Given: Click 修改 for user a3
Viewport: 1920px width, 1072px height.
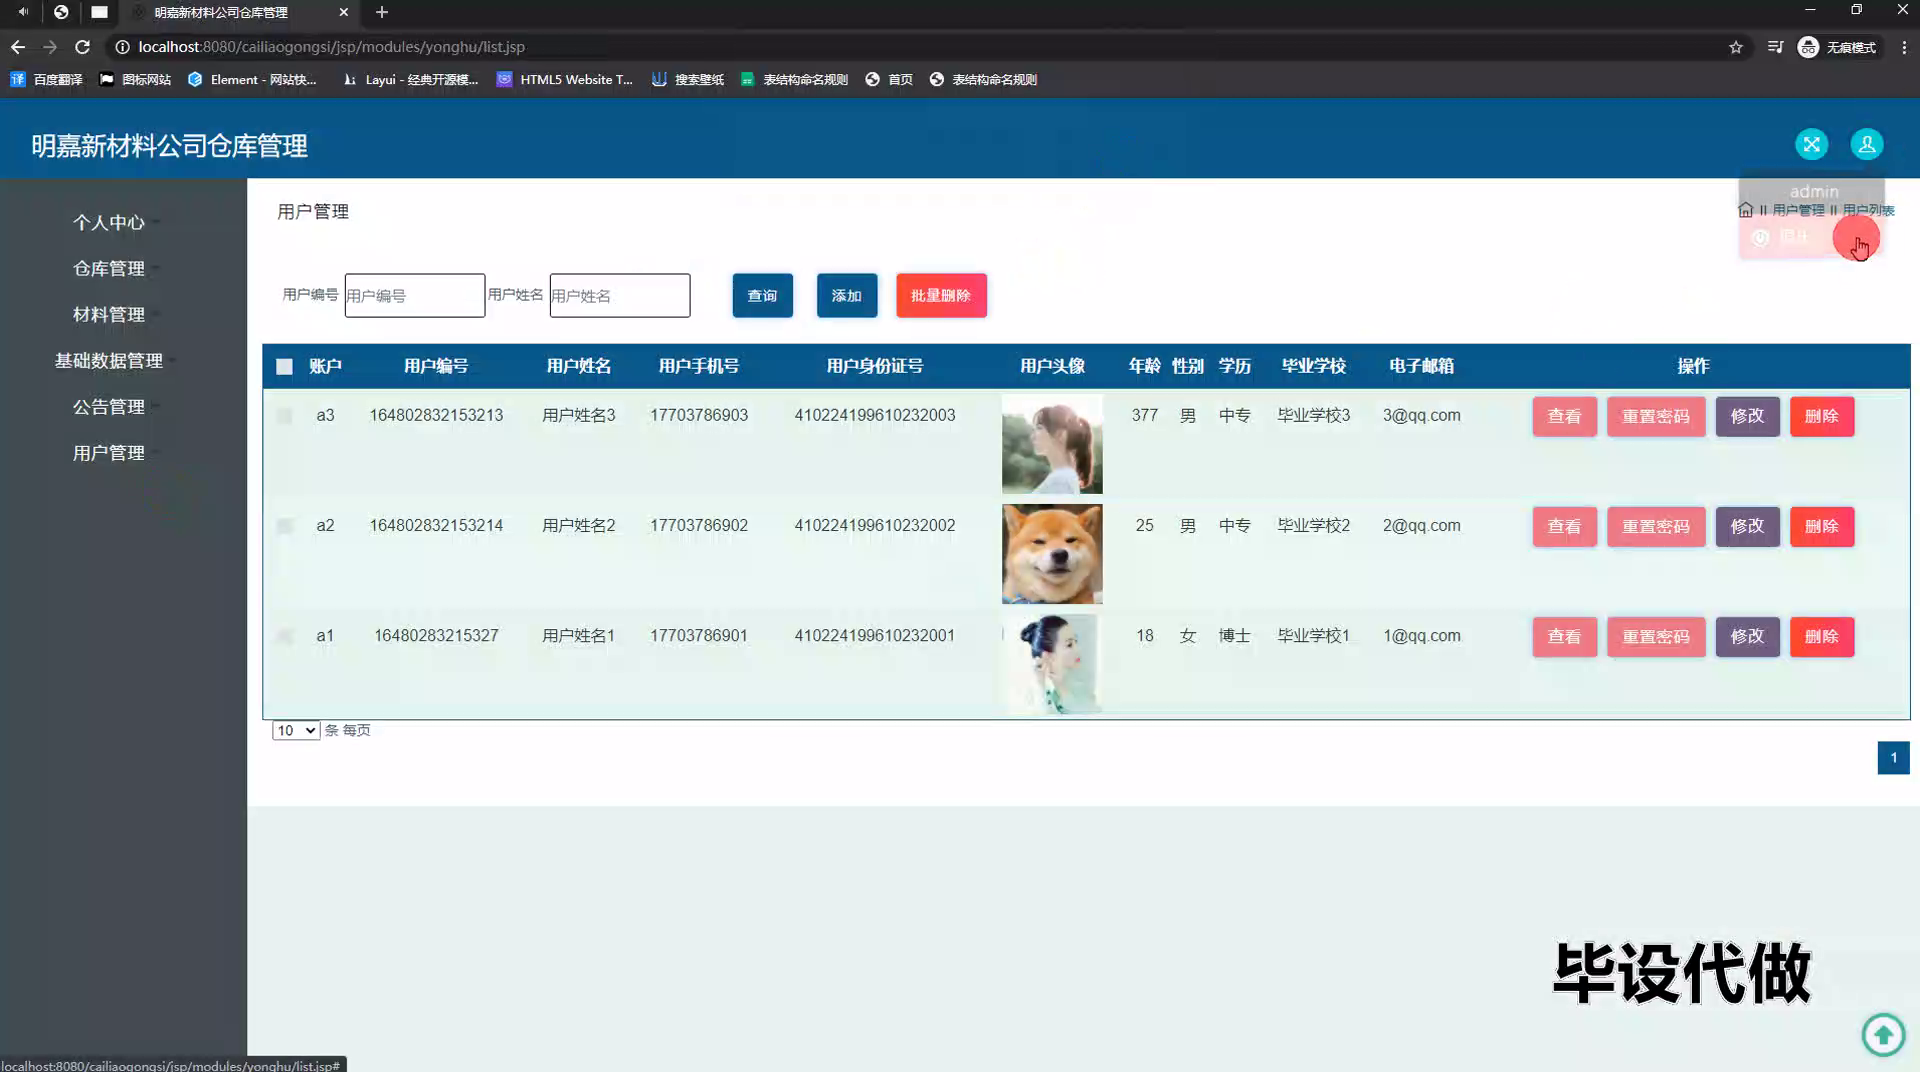Looking at the screenshot, I should [x=1747, y=417].
